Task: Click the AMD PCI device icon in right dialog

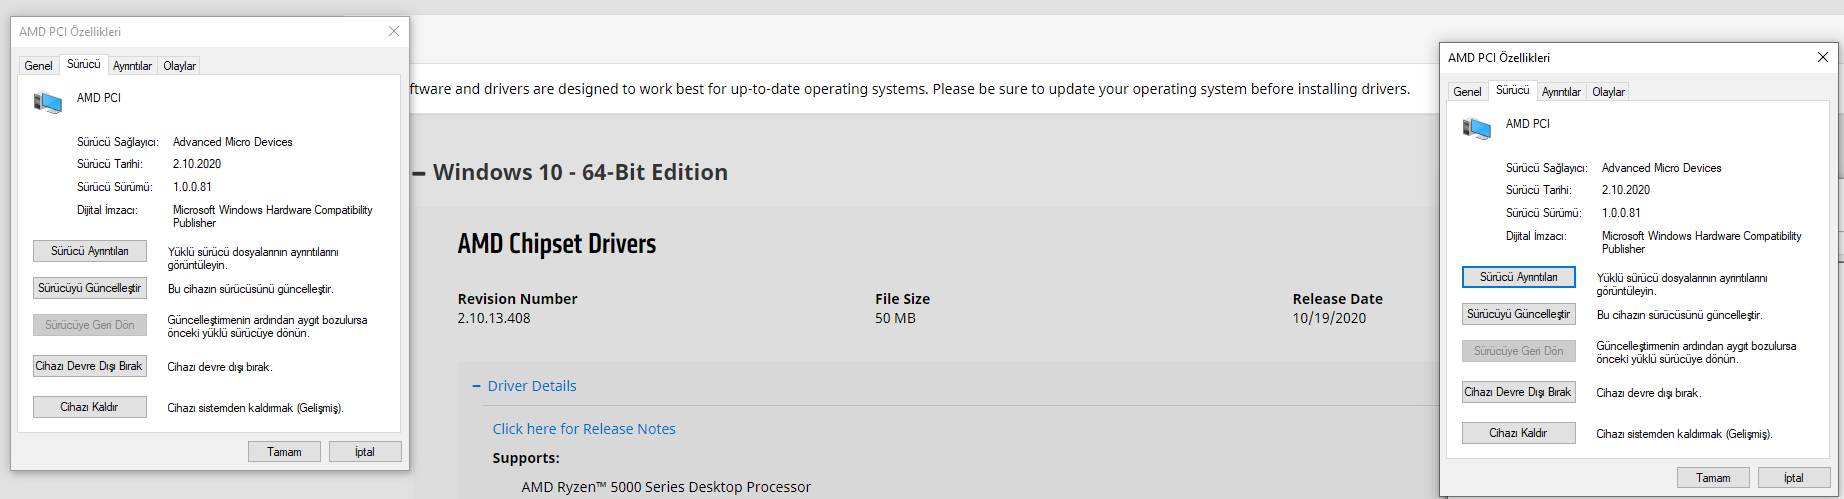Action: coord(1477,128)
